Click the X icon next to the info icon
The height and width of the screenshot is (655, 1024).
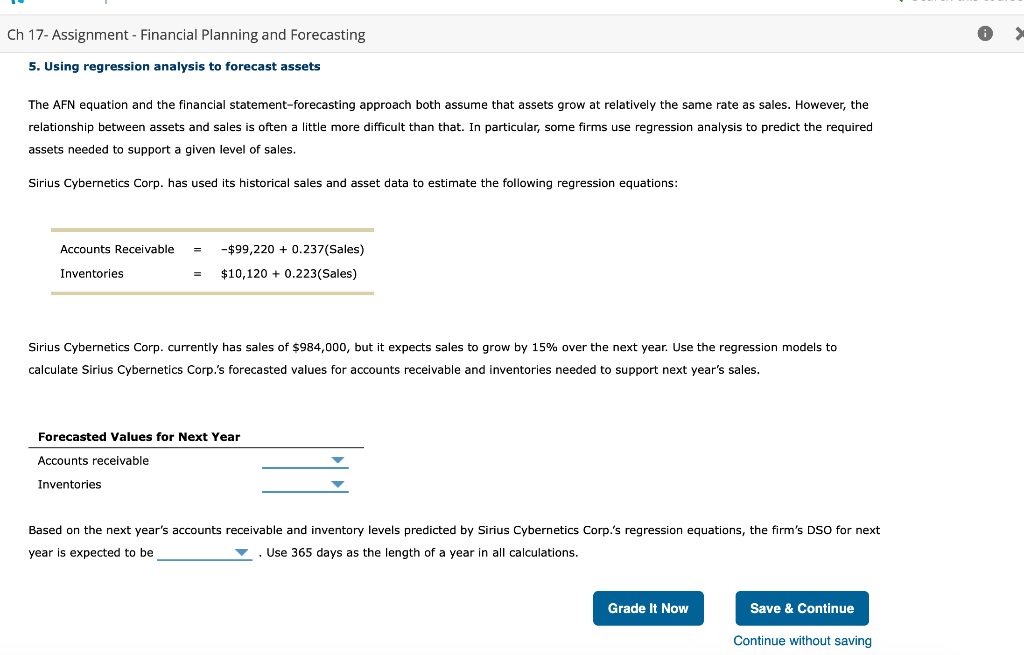(x=1020, y=33)
